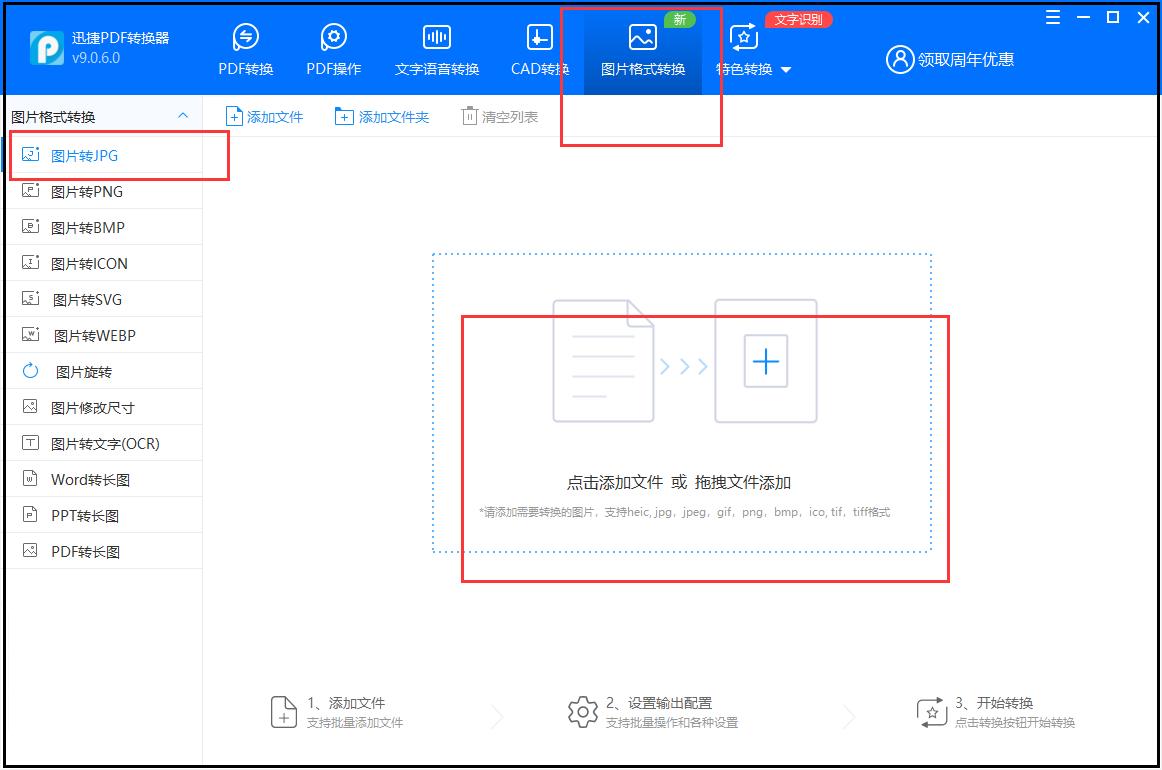Clear the file list with 清空列表
Viewport: 1162px width, 770px height.
(499, 116)
